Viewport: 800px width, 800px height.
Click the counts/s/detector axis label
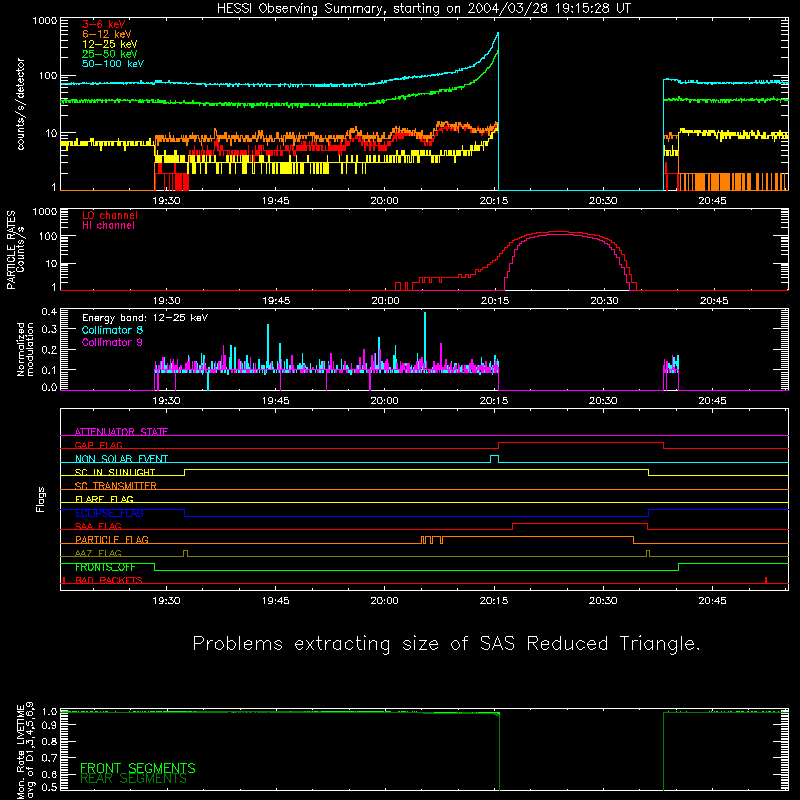20,104
